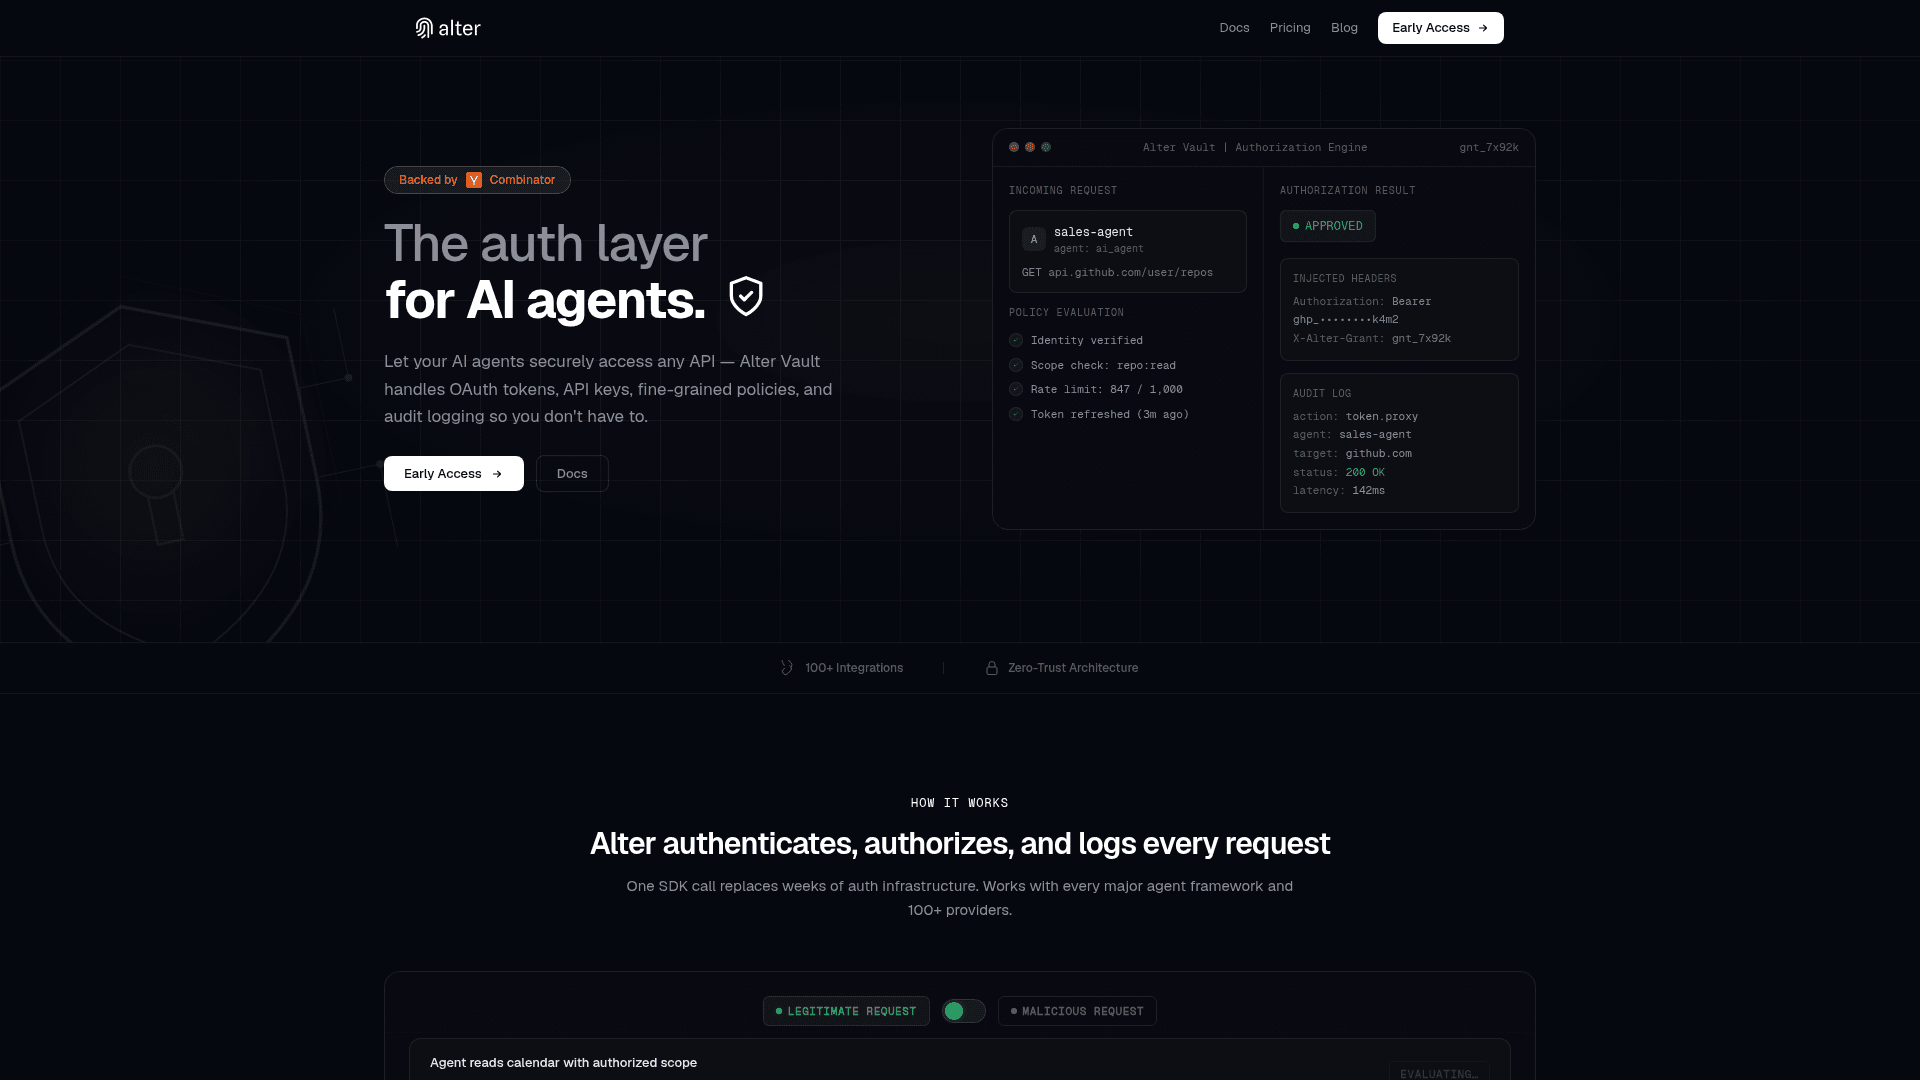
Task: Click 'github.com' target value in audit log
Action: tap(1379, 453)
